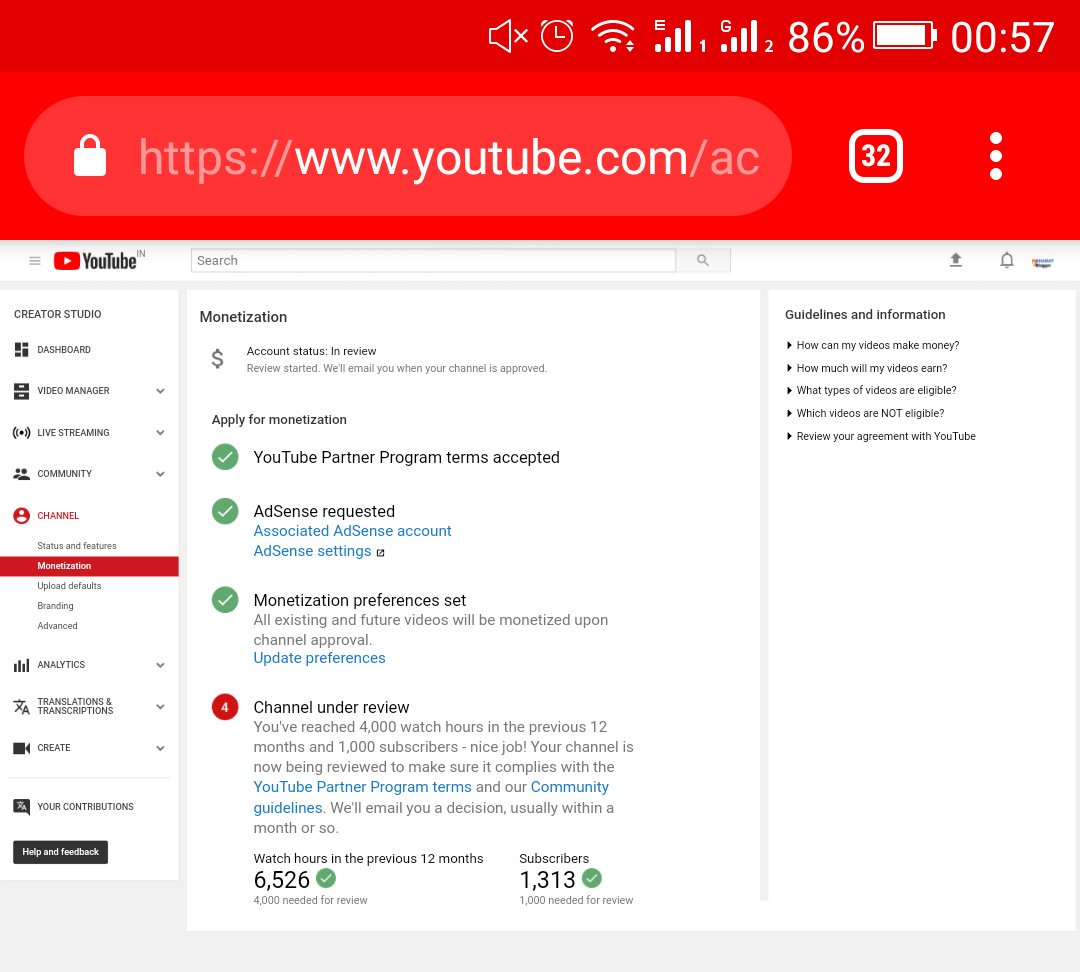Open the notifications bell
1080x972 pixels.
pyautogui.click(x=1006, y=260)
